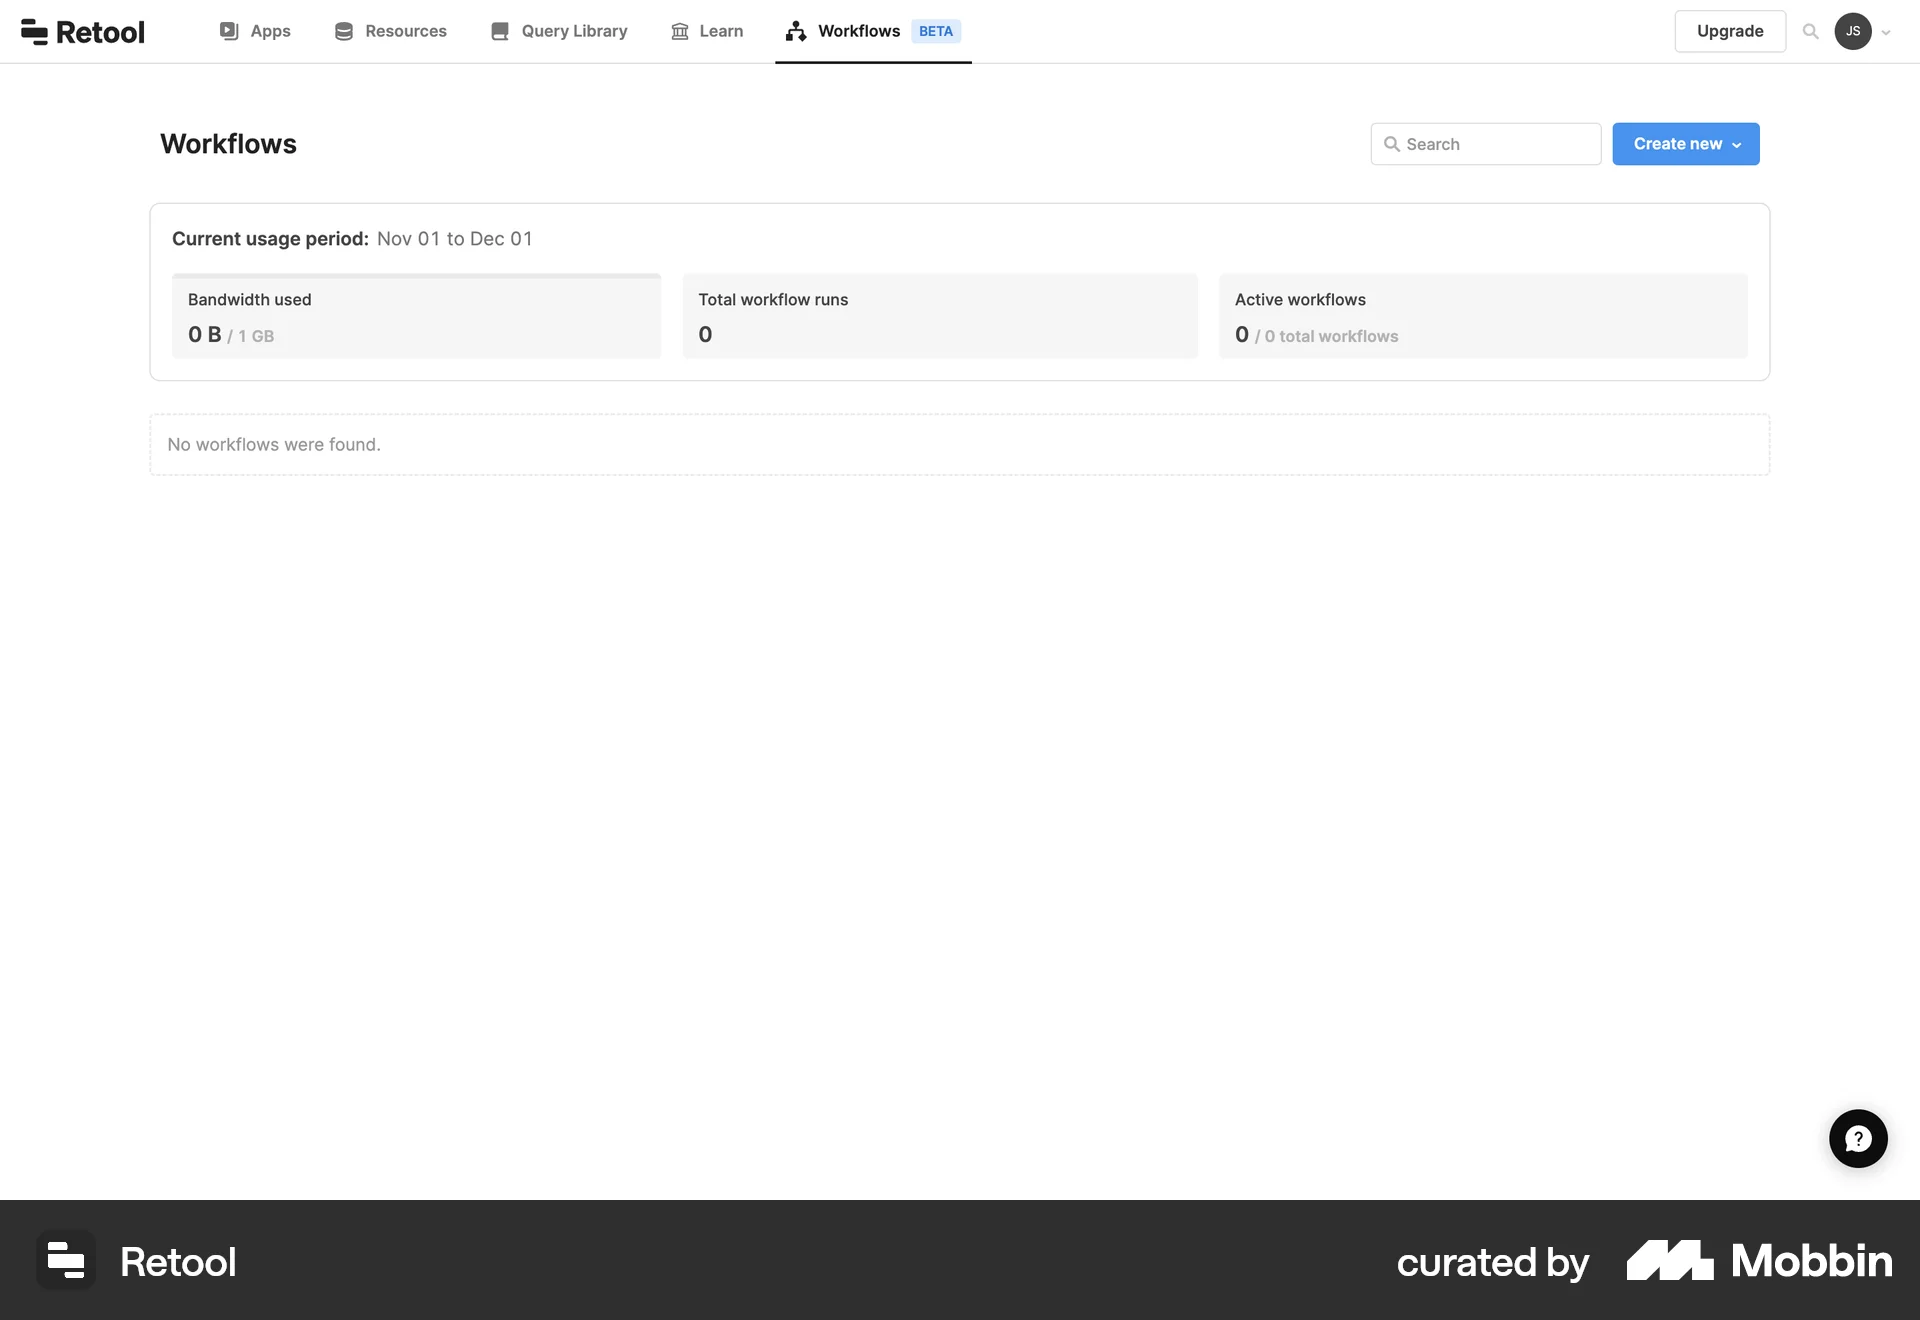Click the help question mark bubble

1857,1138
